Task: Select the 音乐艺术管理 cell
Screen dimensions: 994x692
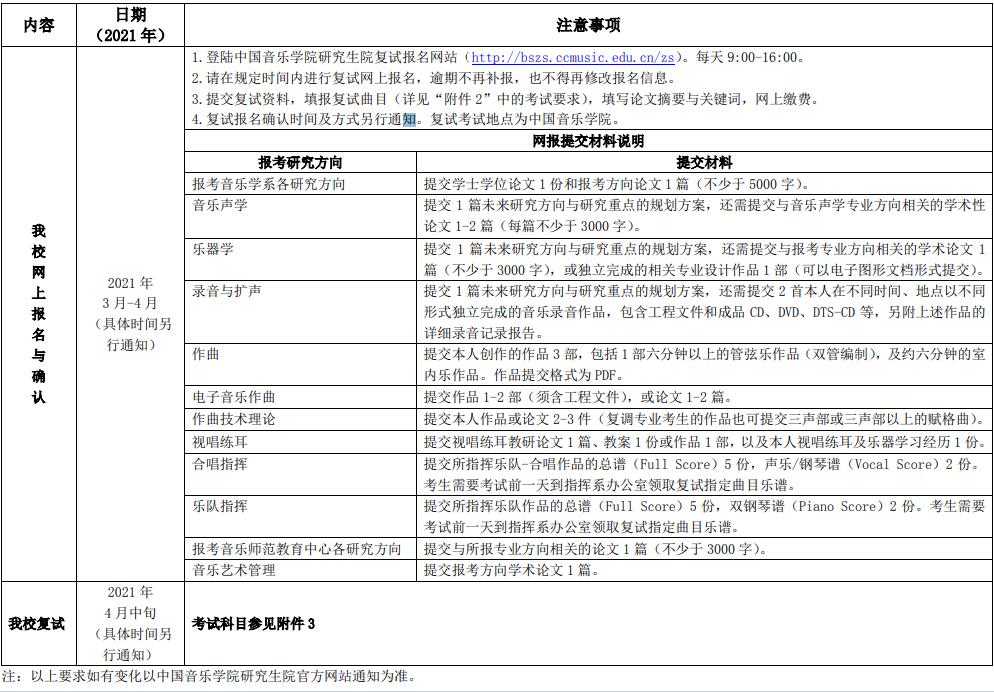Action: [x=234, y=570]
